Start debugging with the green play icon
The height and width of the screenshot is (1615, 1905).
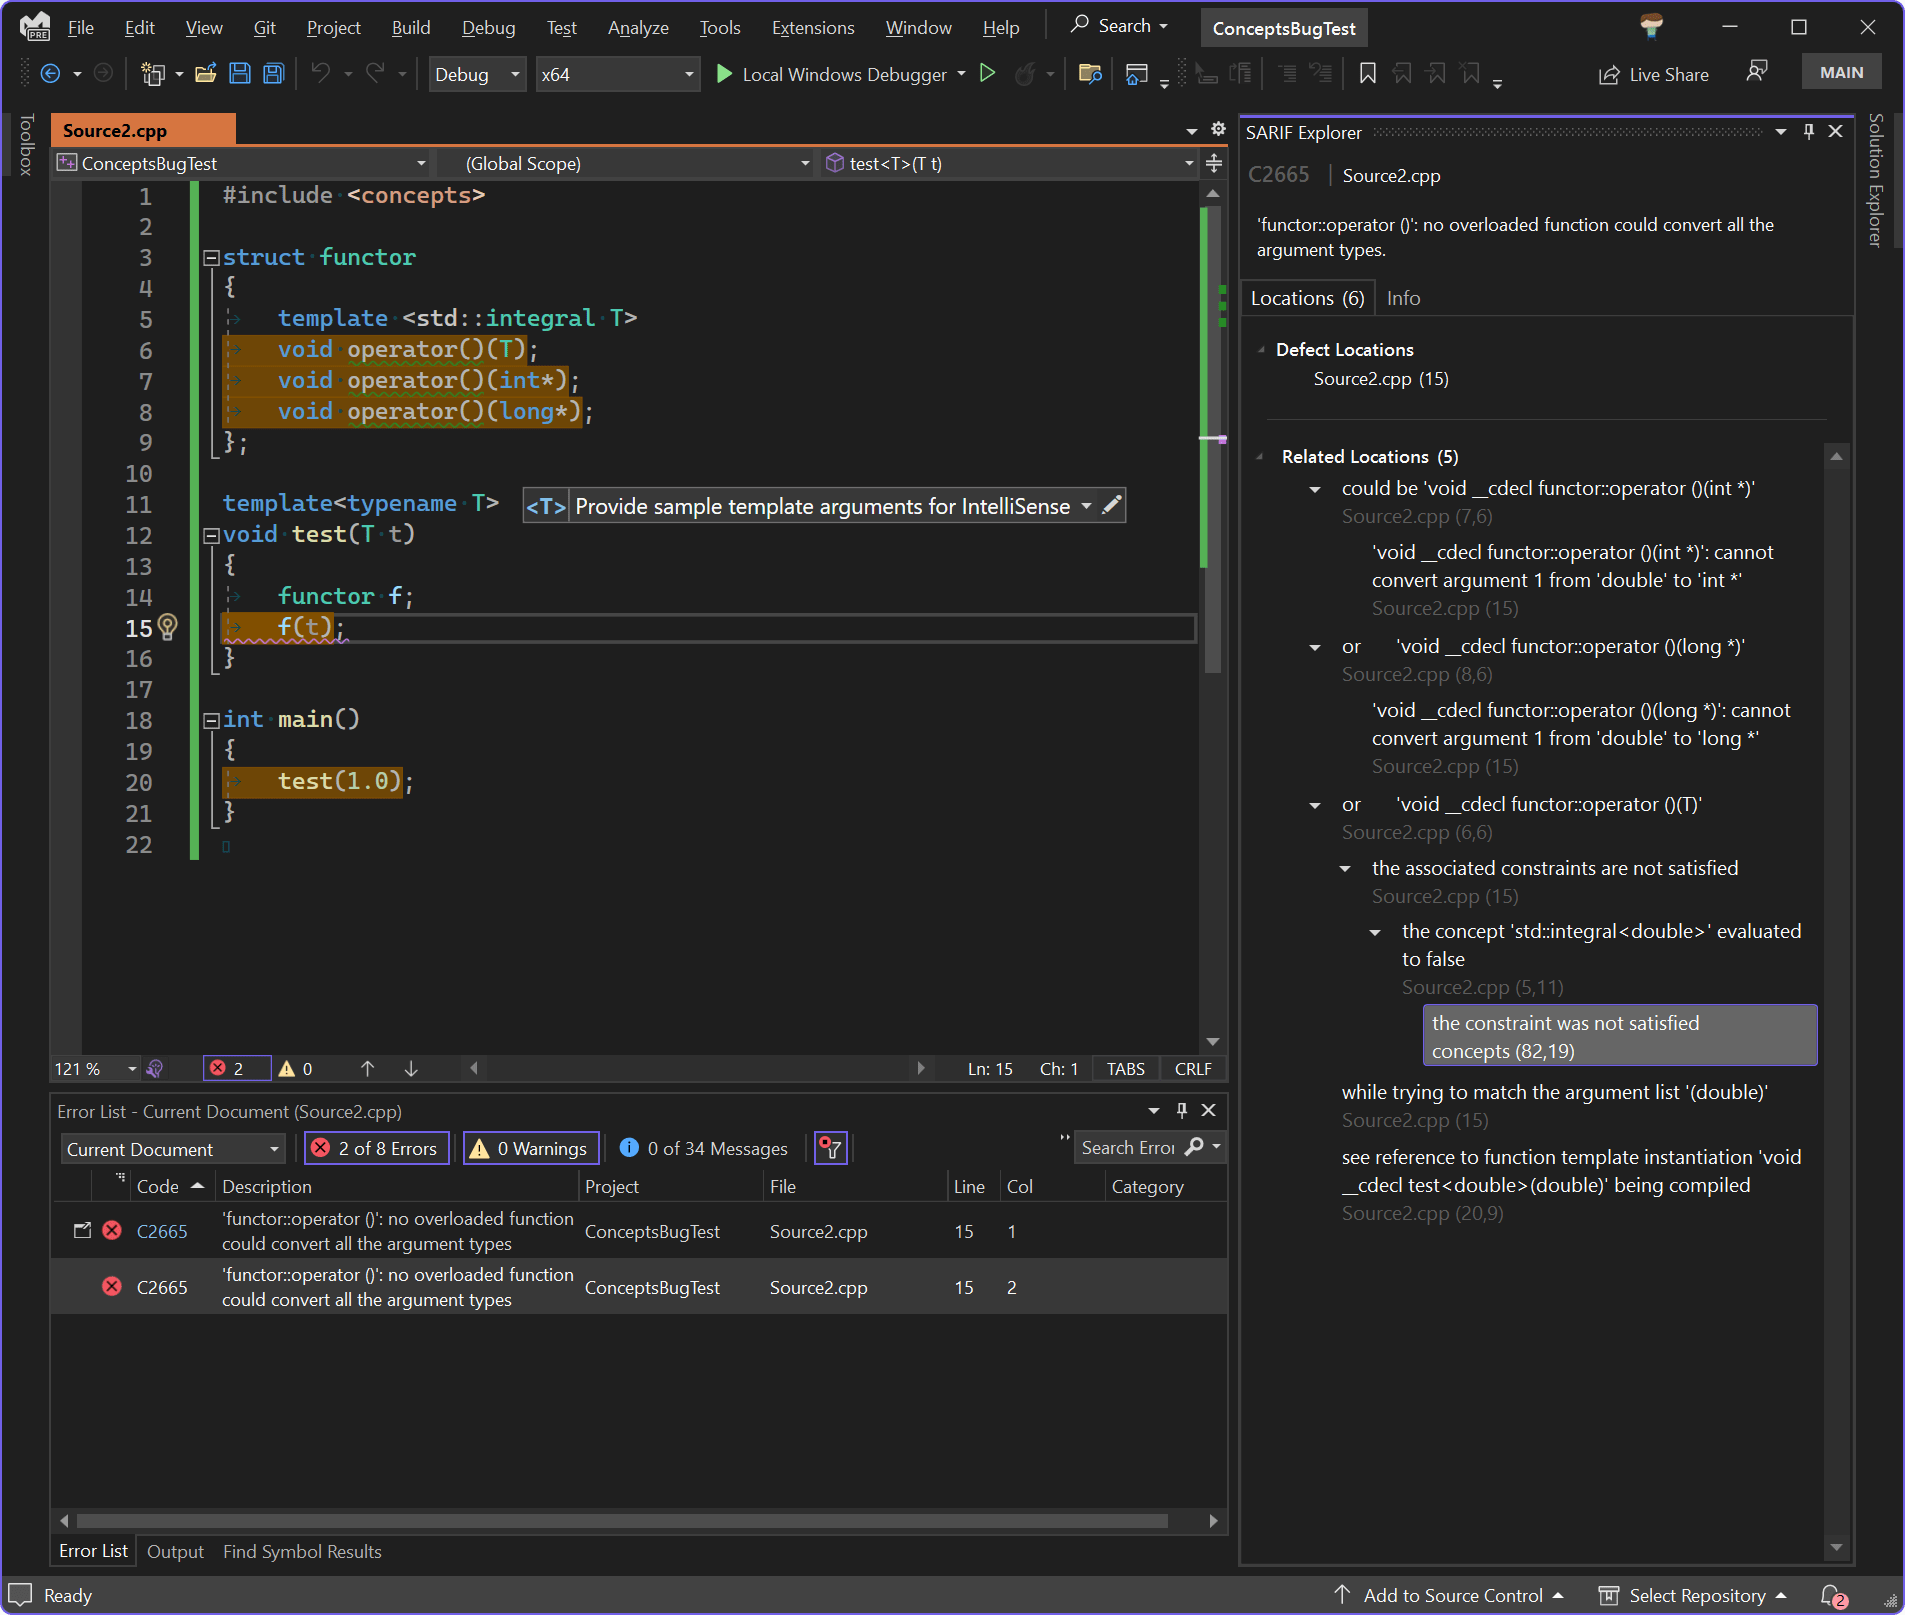724,74
